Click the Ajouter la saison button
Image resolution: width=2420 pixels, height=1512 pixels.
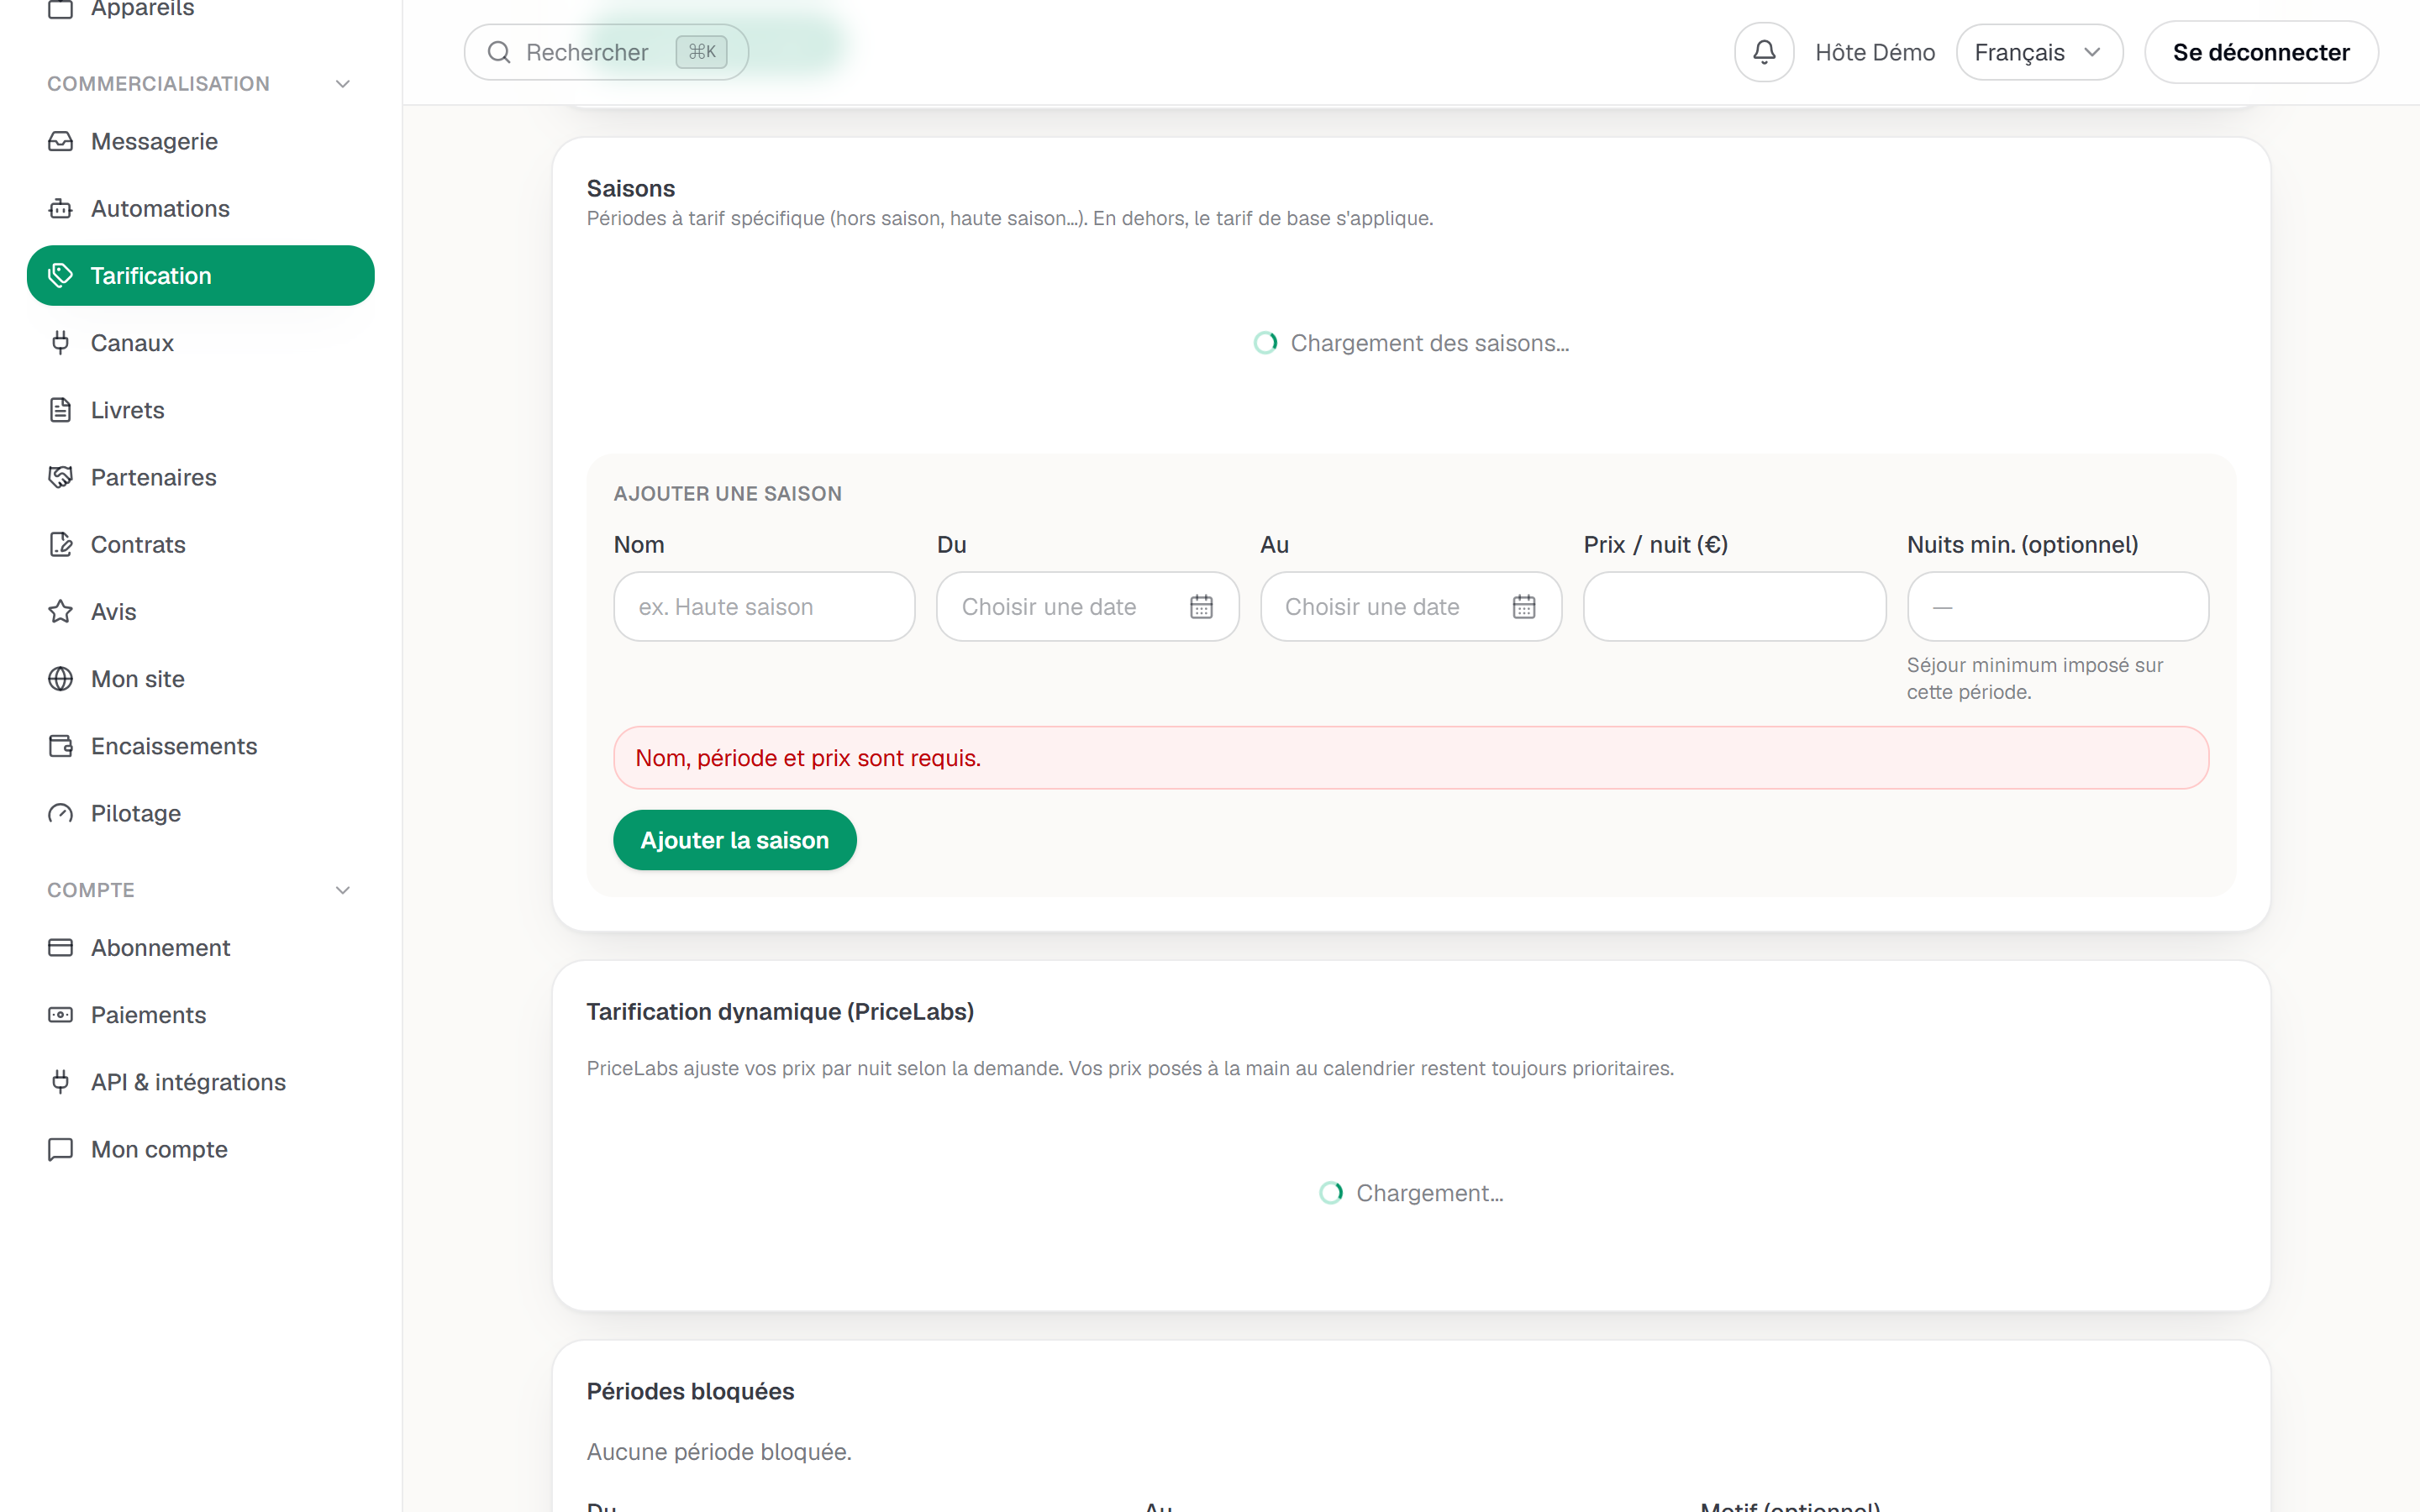(x=735, y=840)
